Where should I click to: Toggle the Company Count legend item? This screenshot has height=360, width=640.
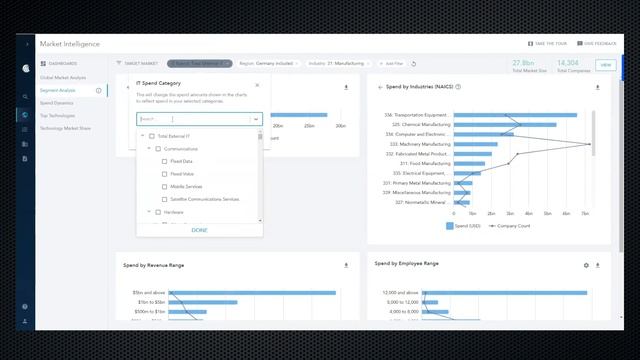[509, 226]
